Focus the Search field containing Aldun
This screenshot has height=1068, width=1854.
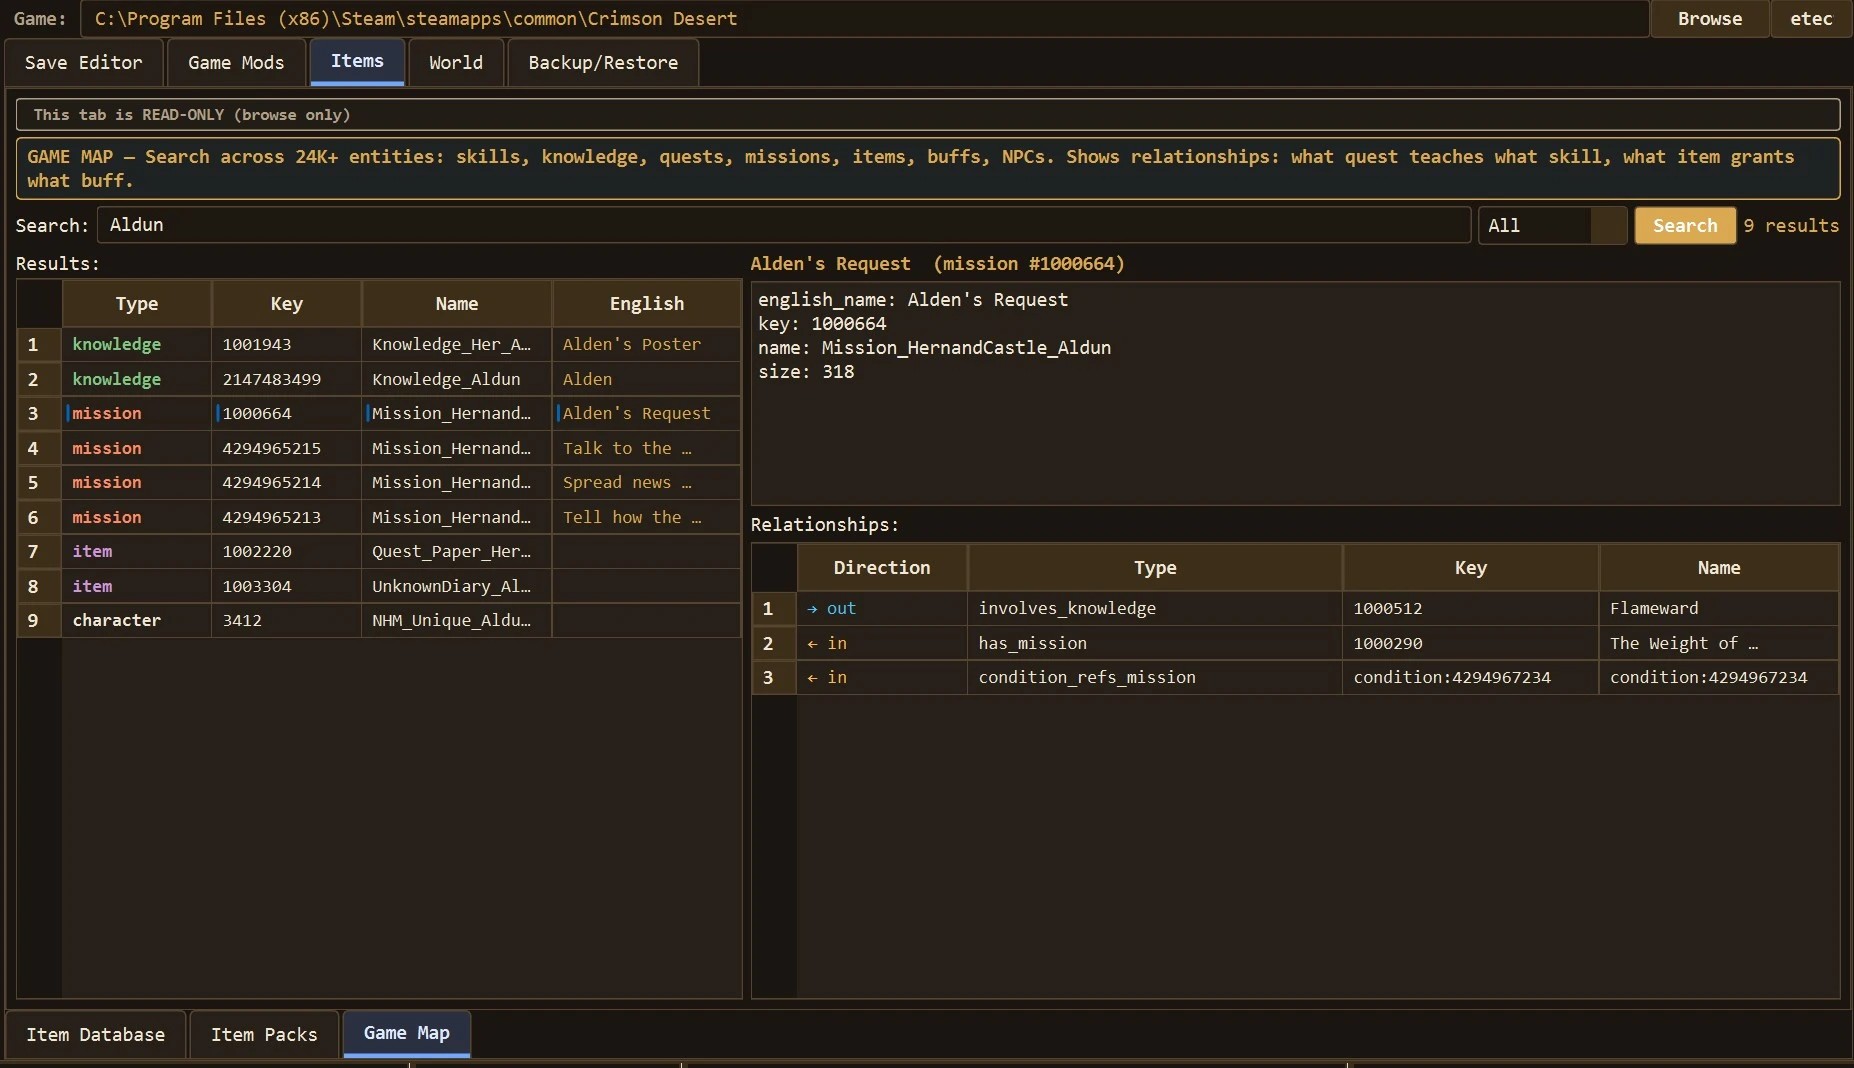783,225
